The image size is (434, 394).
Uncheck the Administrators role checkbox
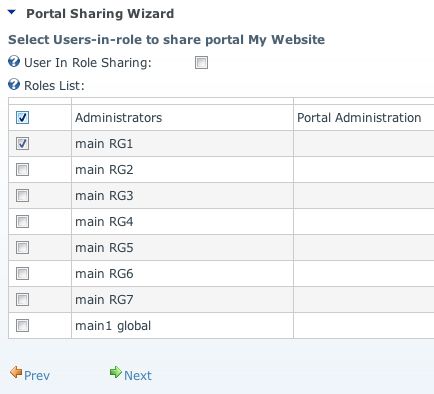pyautogui.click(x=22, y=117)
